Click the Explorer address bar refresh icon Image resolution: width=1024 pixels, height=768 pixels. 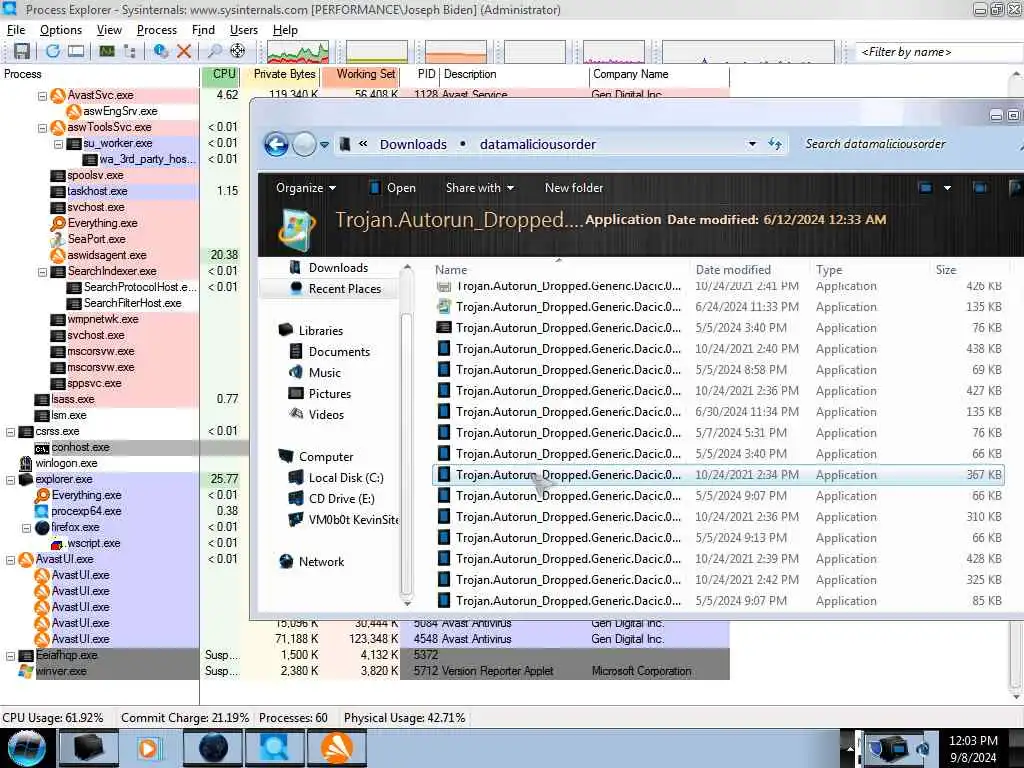(x=775, y=144)
